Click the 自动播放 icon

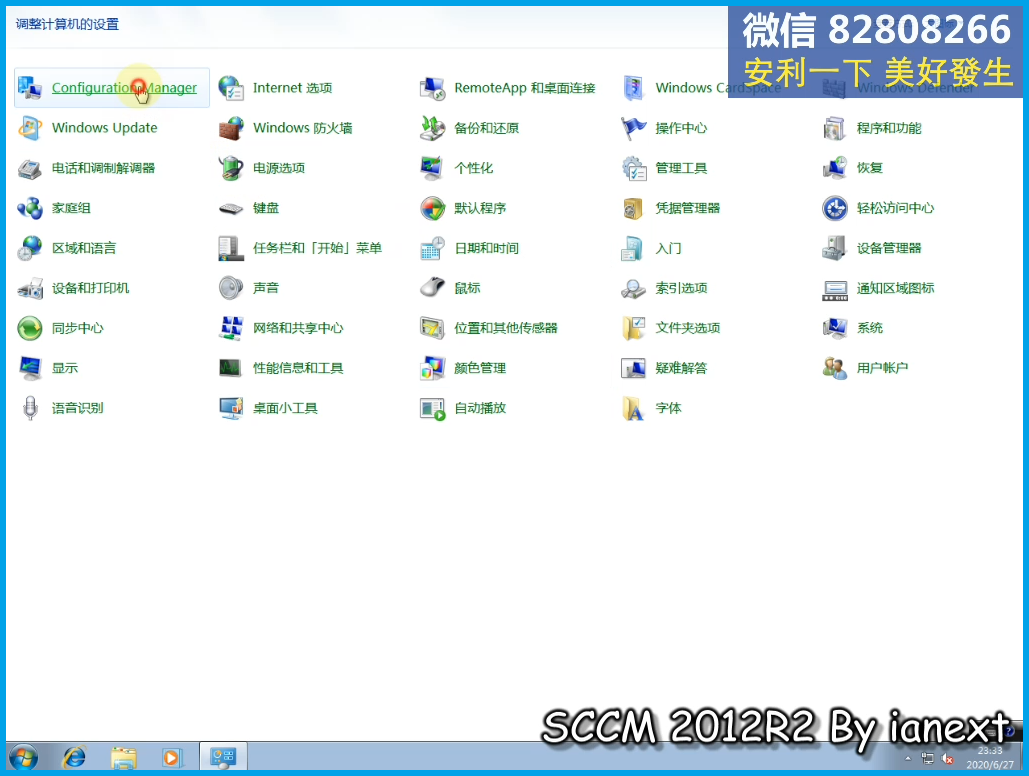click(432, 408)
